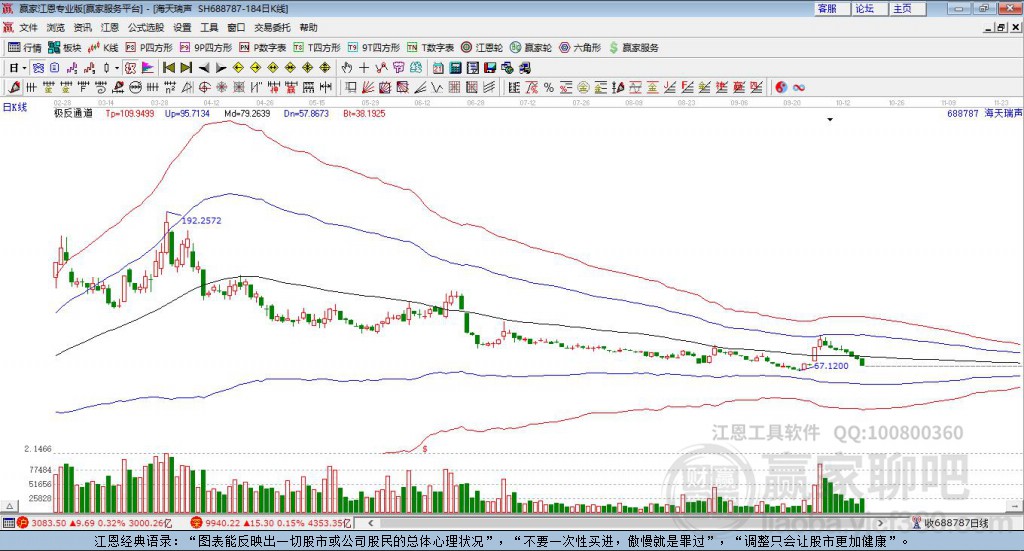The height and width of the screenshot is (551, 1024).
Task: Click the save floppy disk icon
Action: pyautogui.click(x=490, y=67)
